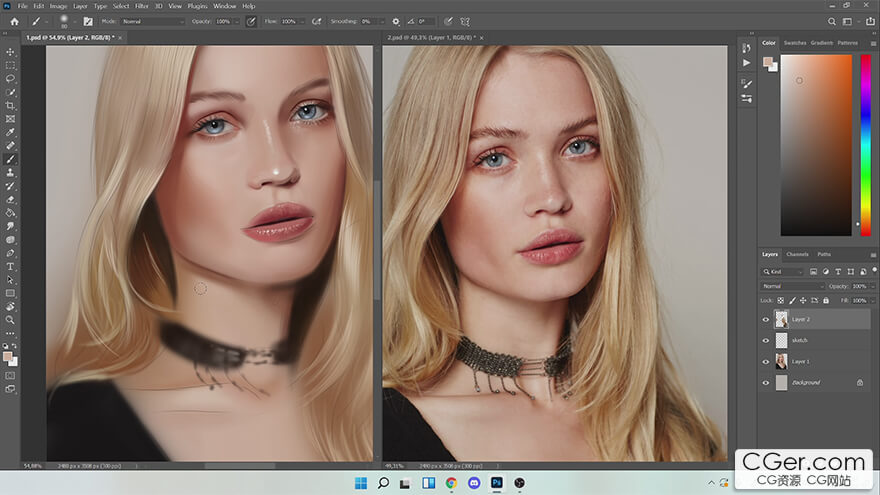Viewport: 880px width, 495px height.
Task: Open Discord from the taskbar
Action: pyautogui.click(x=474, y=483)
